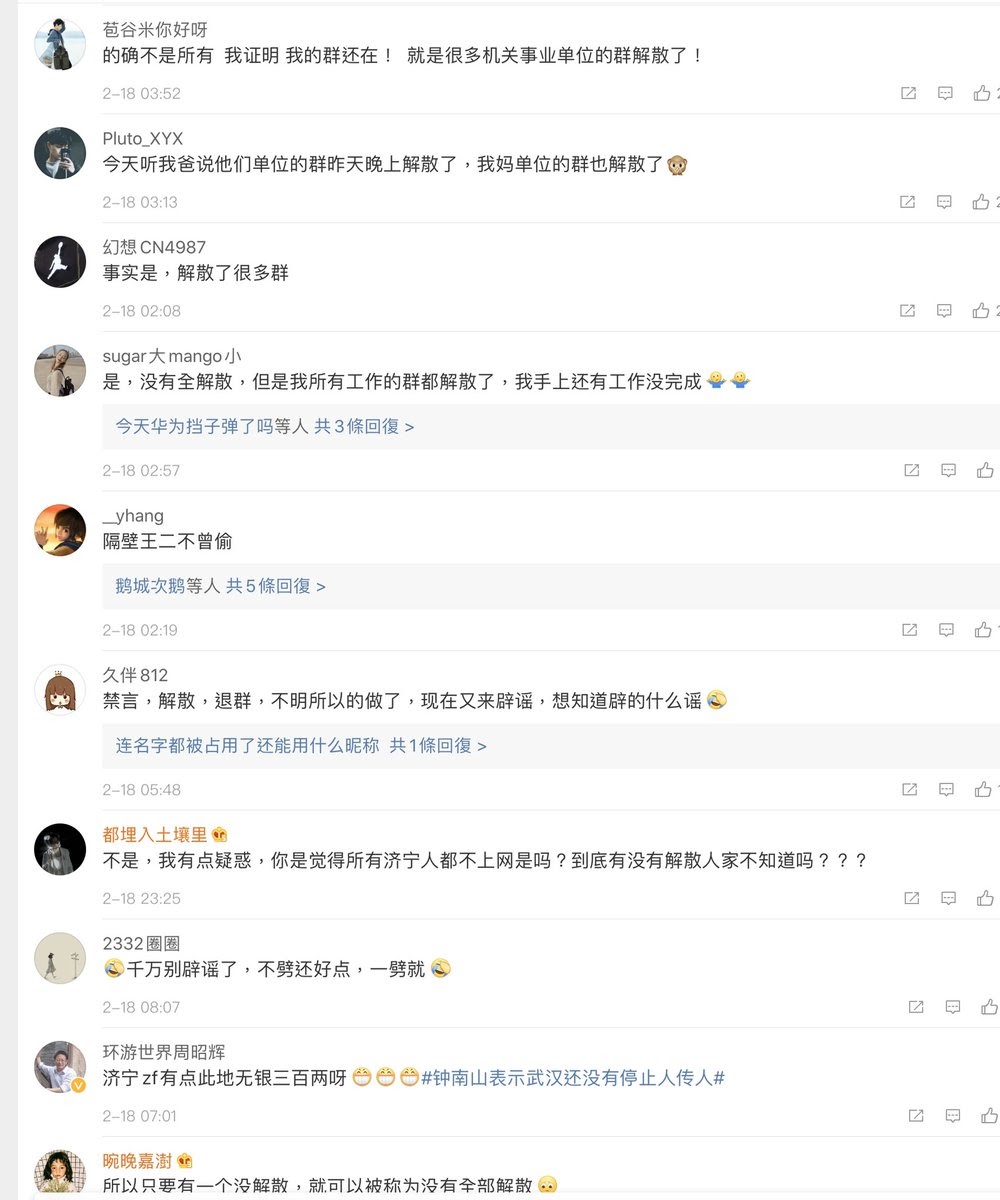
Task: Click the comment icon on 都埋入土壤里's comment
Action: tap(948, 898)
